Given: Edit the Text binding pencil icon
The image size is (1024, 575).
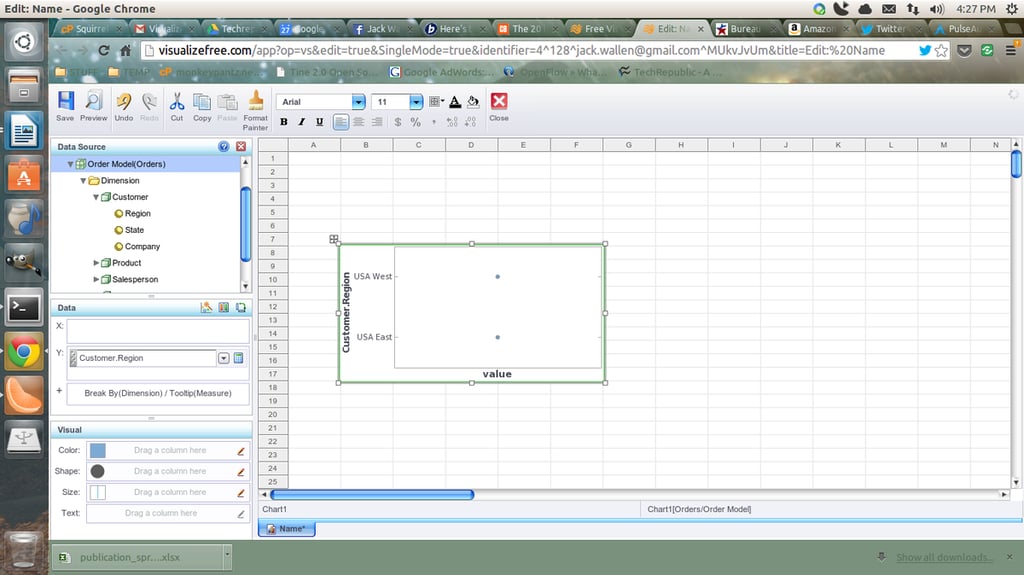Looking at the screenshot, I should pyautogui.click(x=240, y=514).
